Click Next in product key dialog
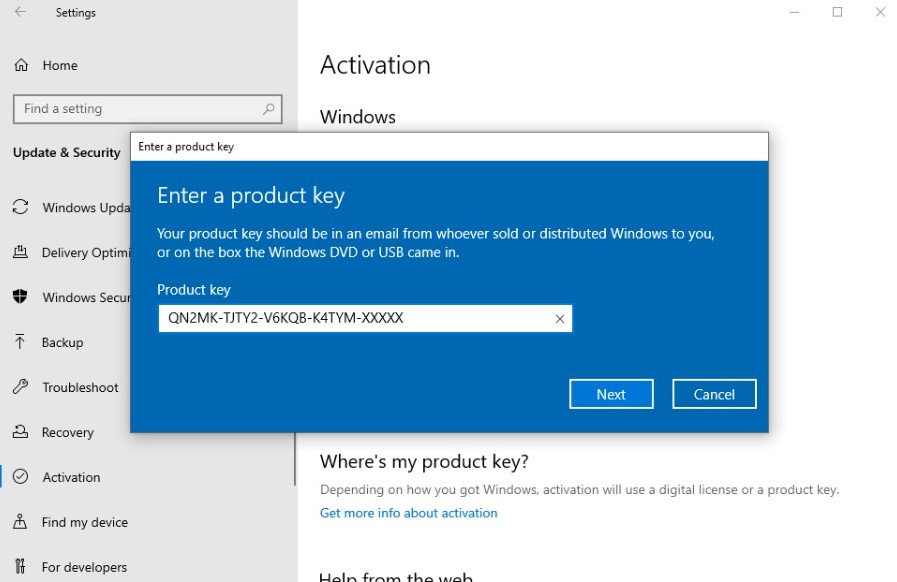Image resolution: width=897 pixels, height=582 pixels. click(x=611, y=394)
